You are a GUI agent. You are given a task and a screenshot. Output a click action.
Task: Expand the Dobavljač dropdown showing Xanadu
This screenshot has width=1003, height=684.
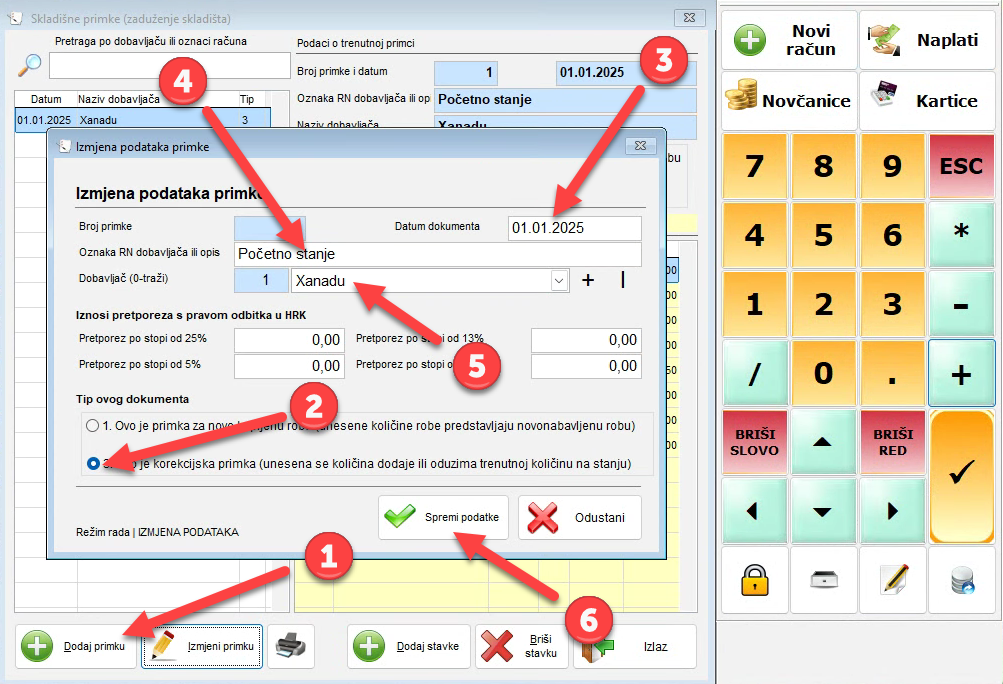pos(559,282)
